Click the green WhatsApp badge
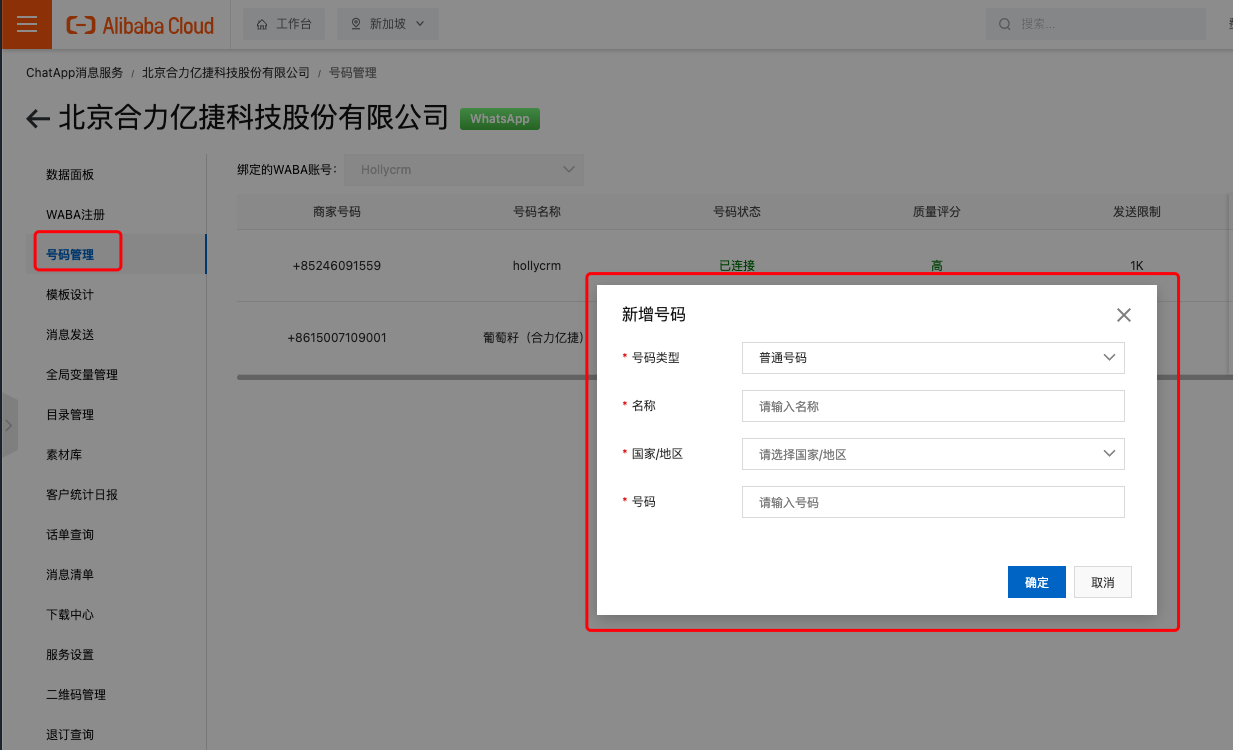Image resolution: width=1233 pixels, height=750 pixels. 500,119
